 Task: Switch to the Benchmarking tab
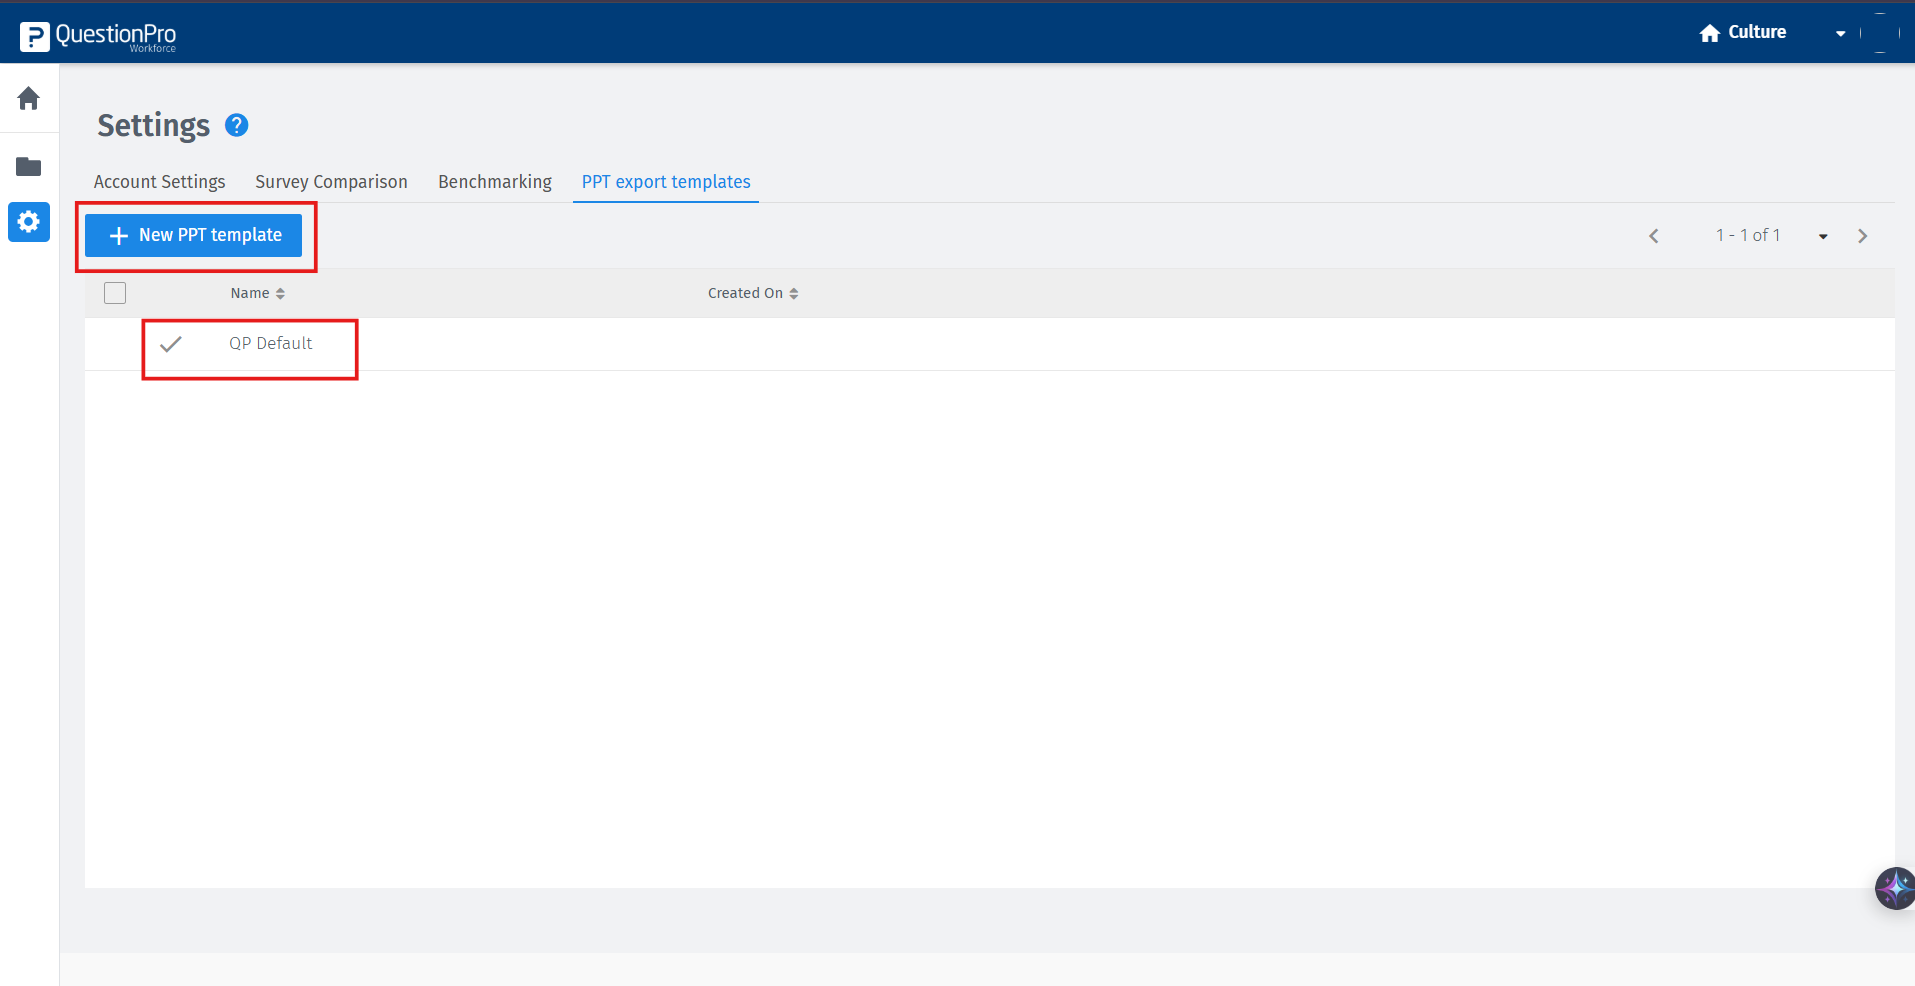(494, 181)
